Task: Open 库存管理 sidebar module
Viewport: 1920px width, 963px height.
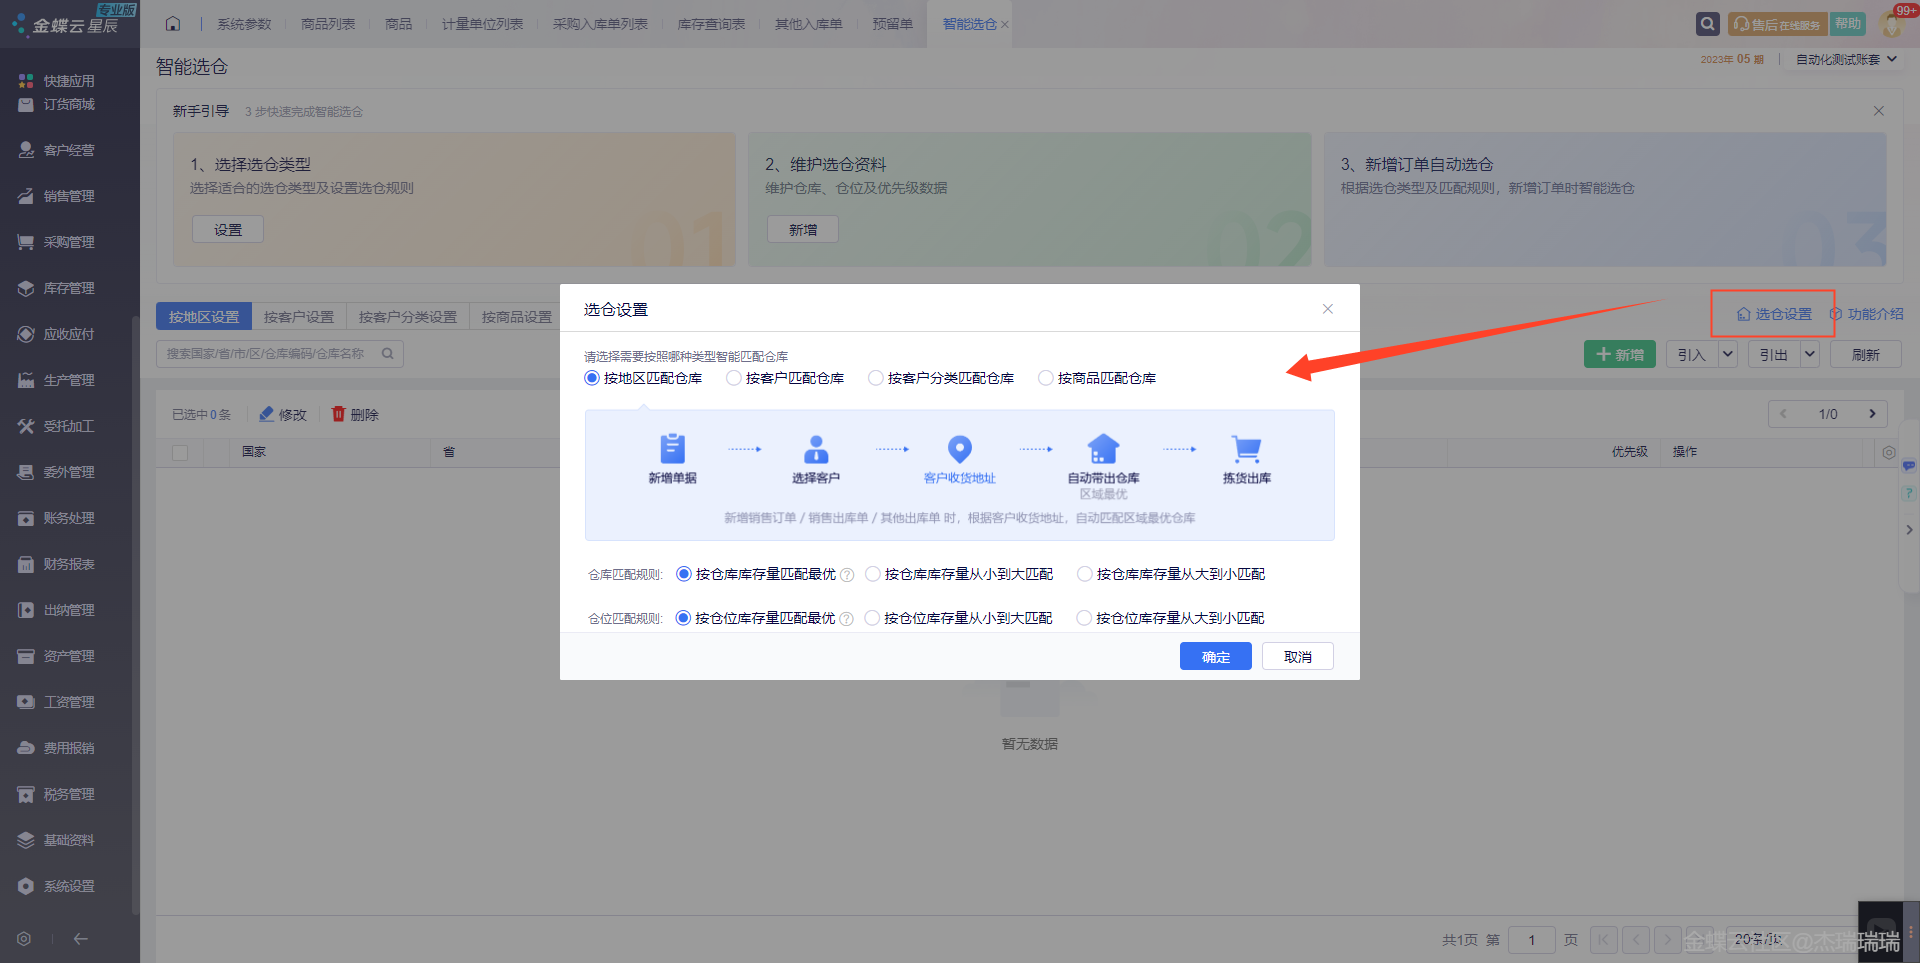Action: pyautogui.click(x=57, y=288)
